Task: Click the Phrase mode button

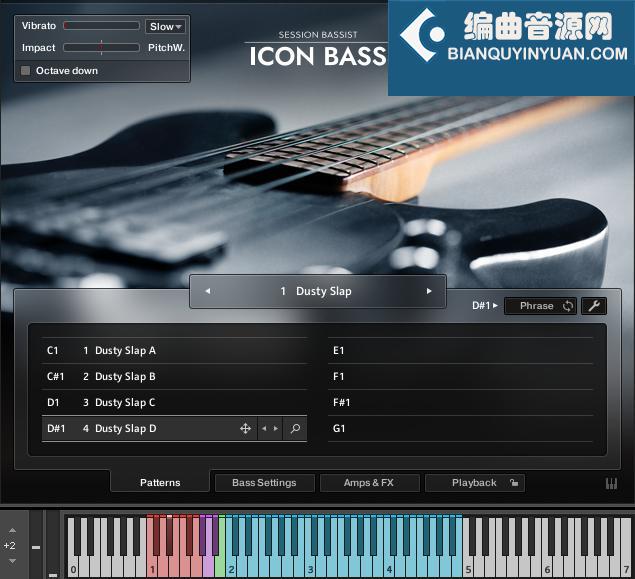Action: pos(536,306)
